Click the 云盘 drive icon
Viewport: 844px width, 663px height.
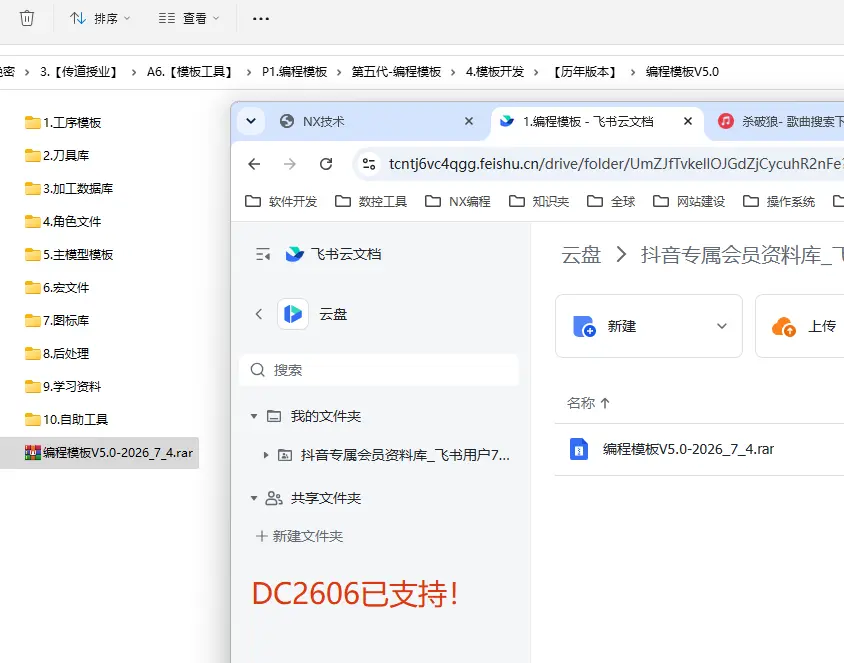point(293,314)
